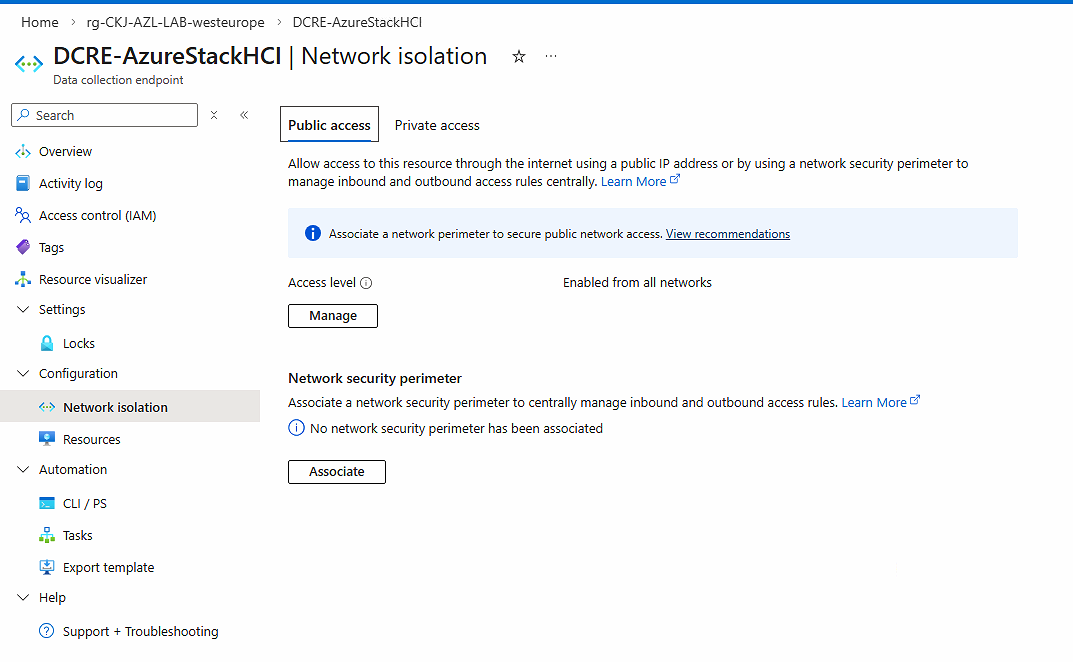This screenshot has height=662, width=1073.
Task: Select the Public access tab
Action: click(329, 126)
